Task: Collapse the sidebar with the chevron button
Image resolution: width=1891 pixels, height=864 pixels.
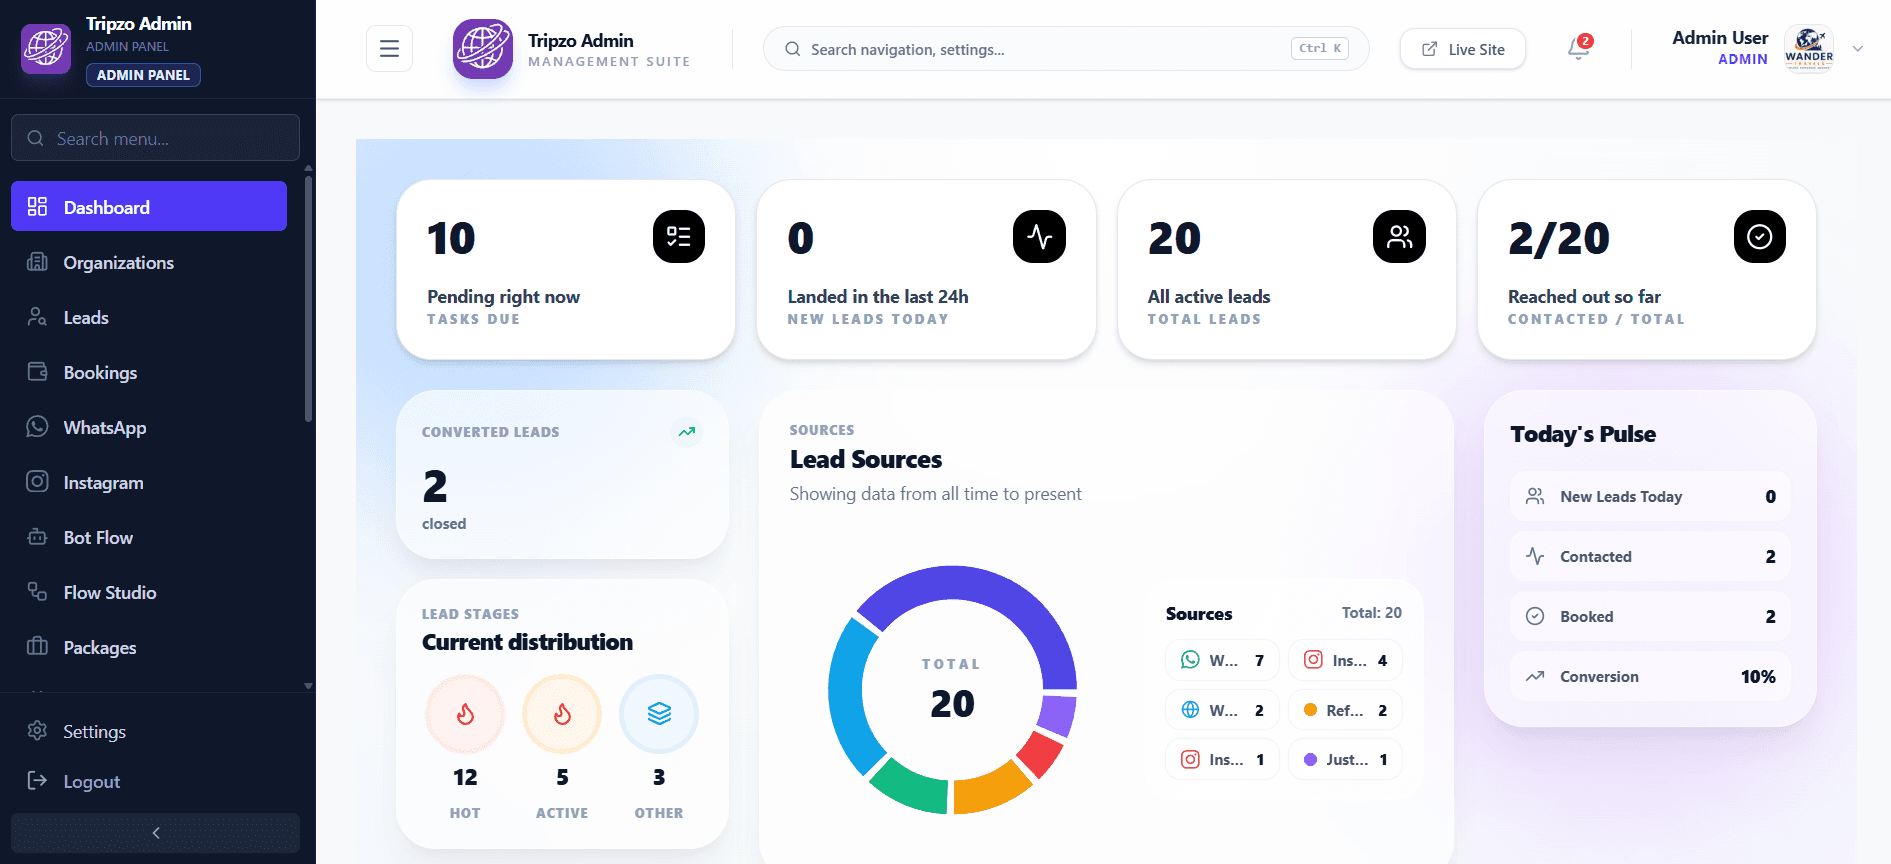Action: tap(155, 832)
